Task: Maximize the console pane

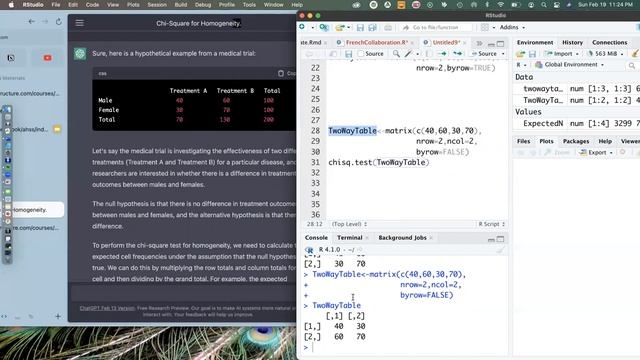Action: 500,239
